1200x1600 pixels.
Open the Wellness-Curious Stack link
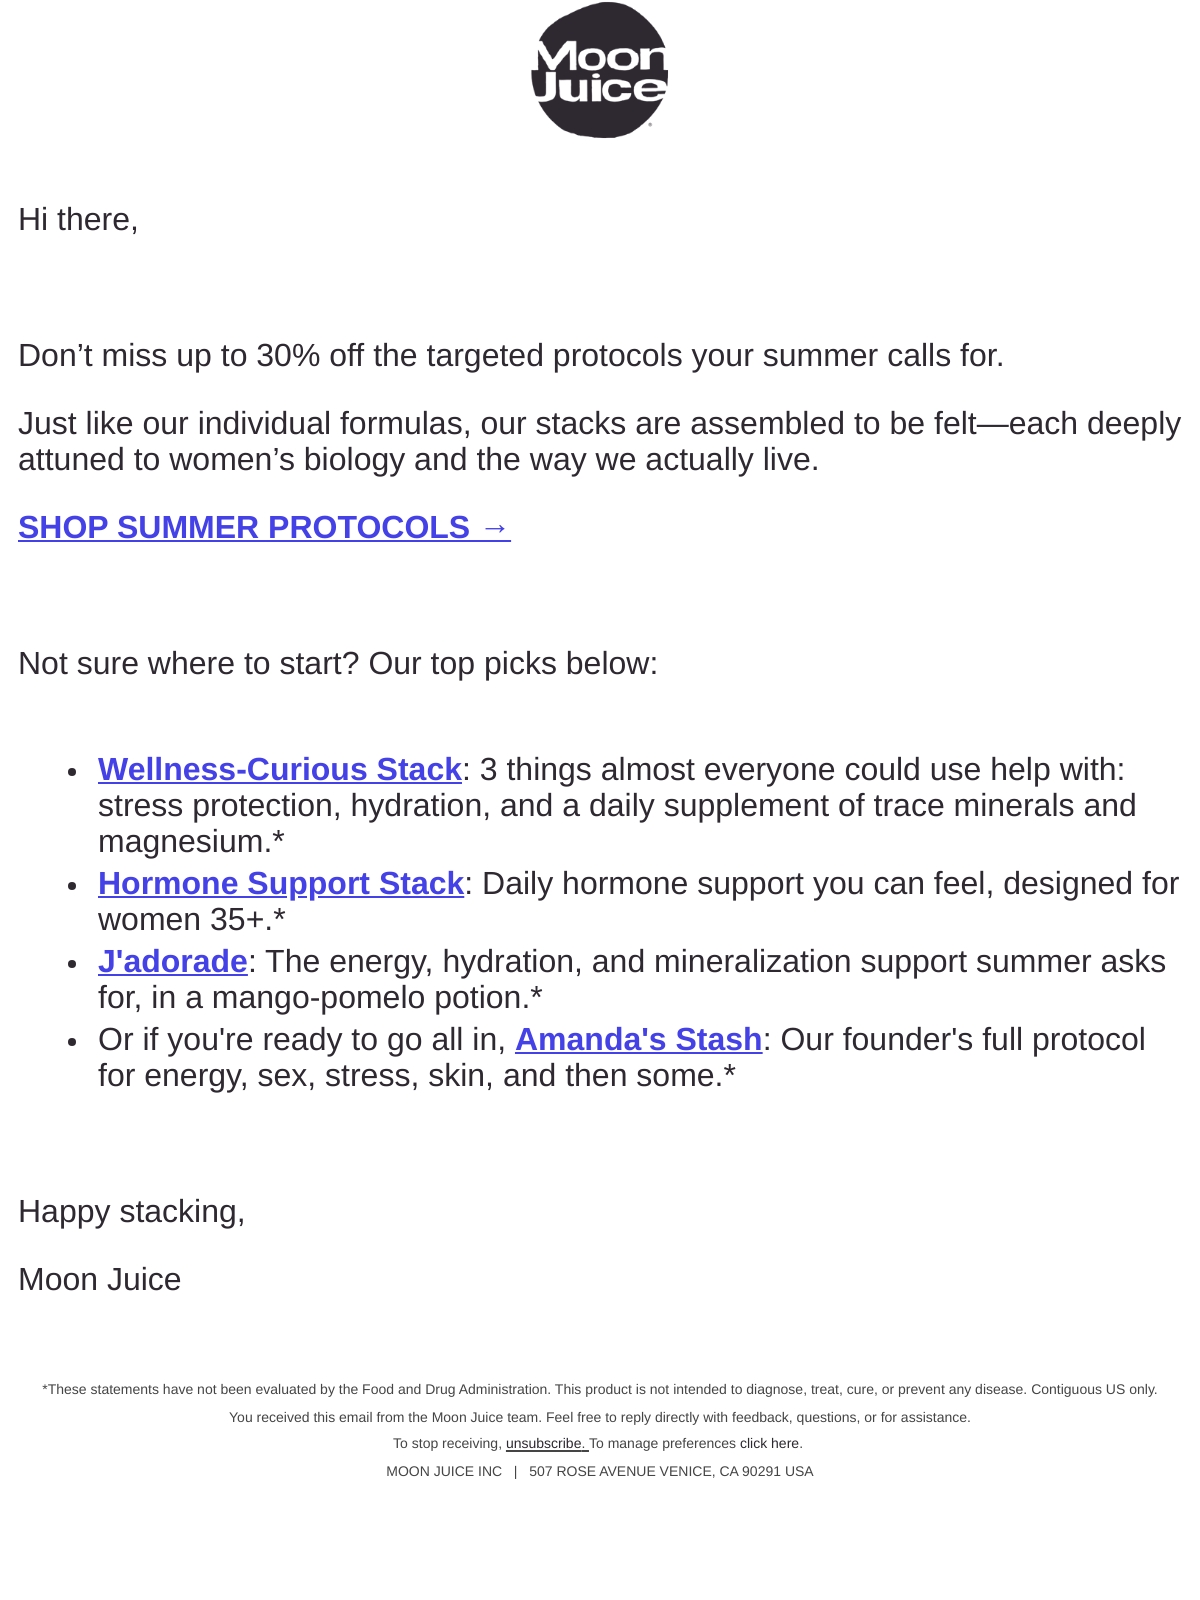[x=280, y=769]
